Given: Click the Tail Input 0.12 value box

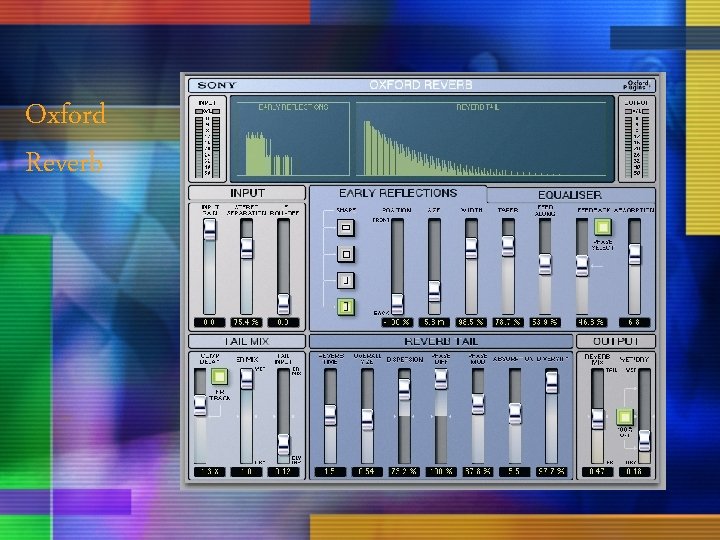Looking at the screenshot, I should tap(283, 472).
